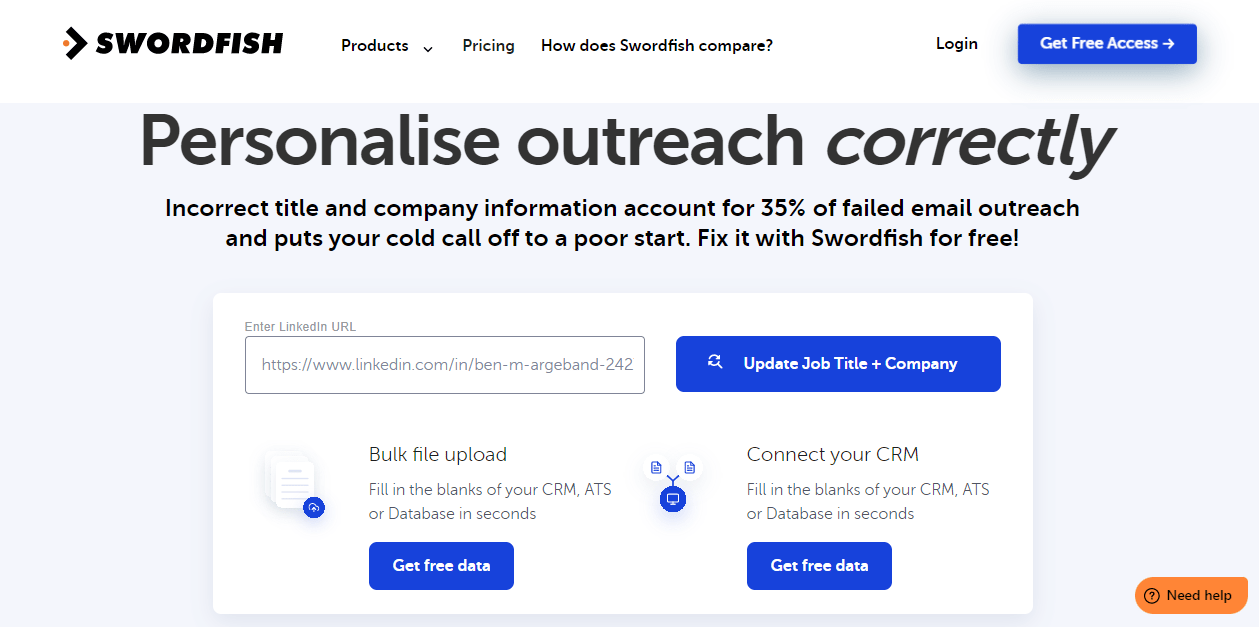This screenshot has height=627, width=1259.
Task: Click the monitor connector icon between the two sections
Action: pos(672,499)
